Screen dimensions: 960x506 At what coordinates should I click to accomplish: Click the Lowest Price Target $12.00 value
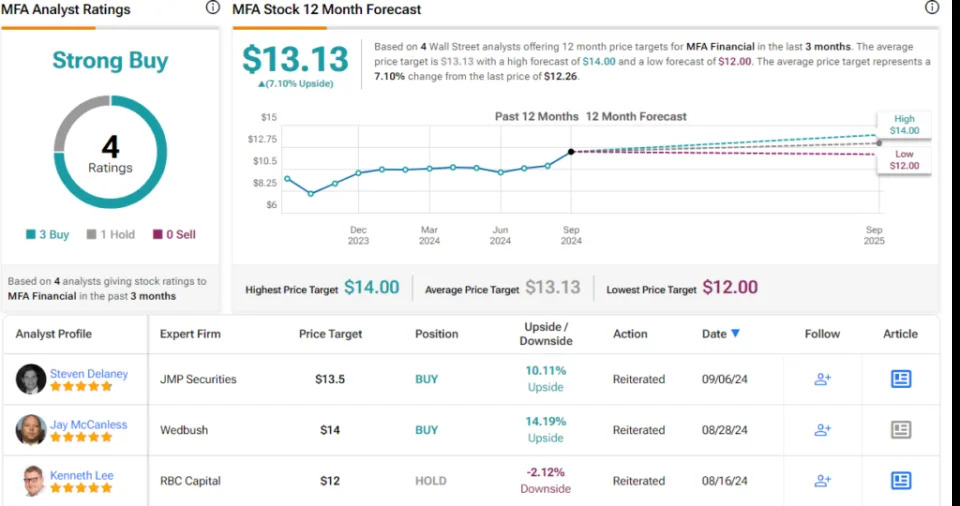(730, 287)
